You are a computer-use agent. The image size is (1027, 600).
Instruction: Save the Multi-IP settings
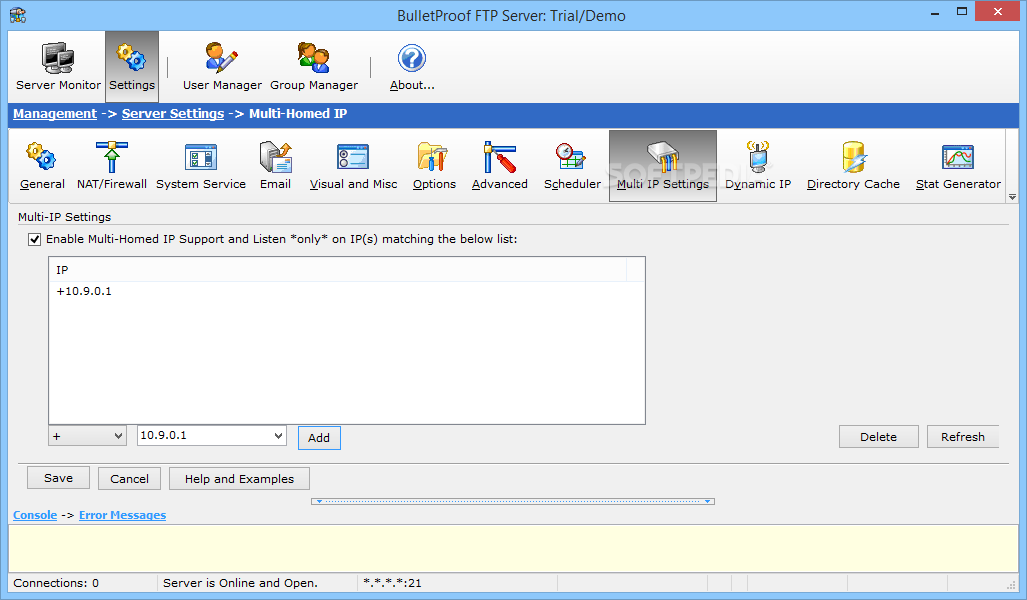[58, 478]
